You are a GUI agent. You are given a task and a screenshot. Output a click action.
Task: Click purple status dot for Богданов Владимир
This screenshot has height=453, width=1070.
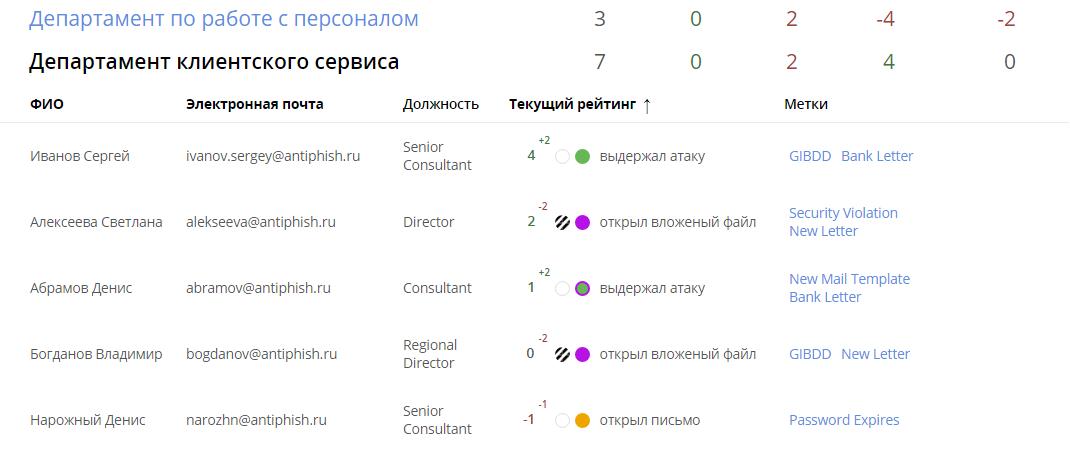click(x=582, y=354)
